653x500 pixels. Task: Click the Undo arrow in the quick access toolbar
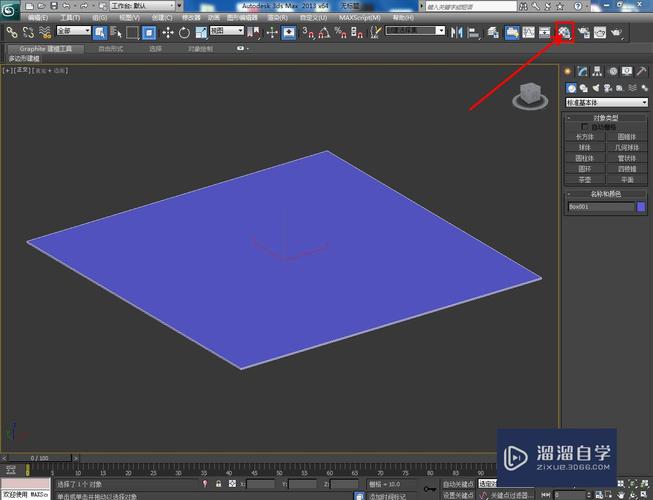tap(66, 6)
